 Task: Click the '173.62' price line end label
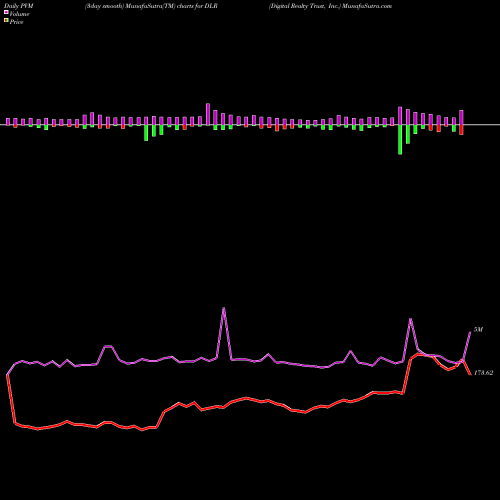pyautogui.click(x=483, y=373)
